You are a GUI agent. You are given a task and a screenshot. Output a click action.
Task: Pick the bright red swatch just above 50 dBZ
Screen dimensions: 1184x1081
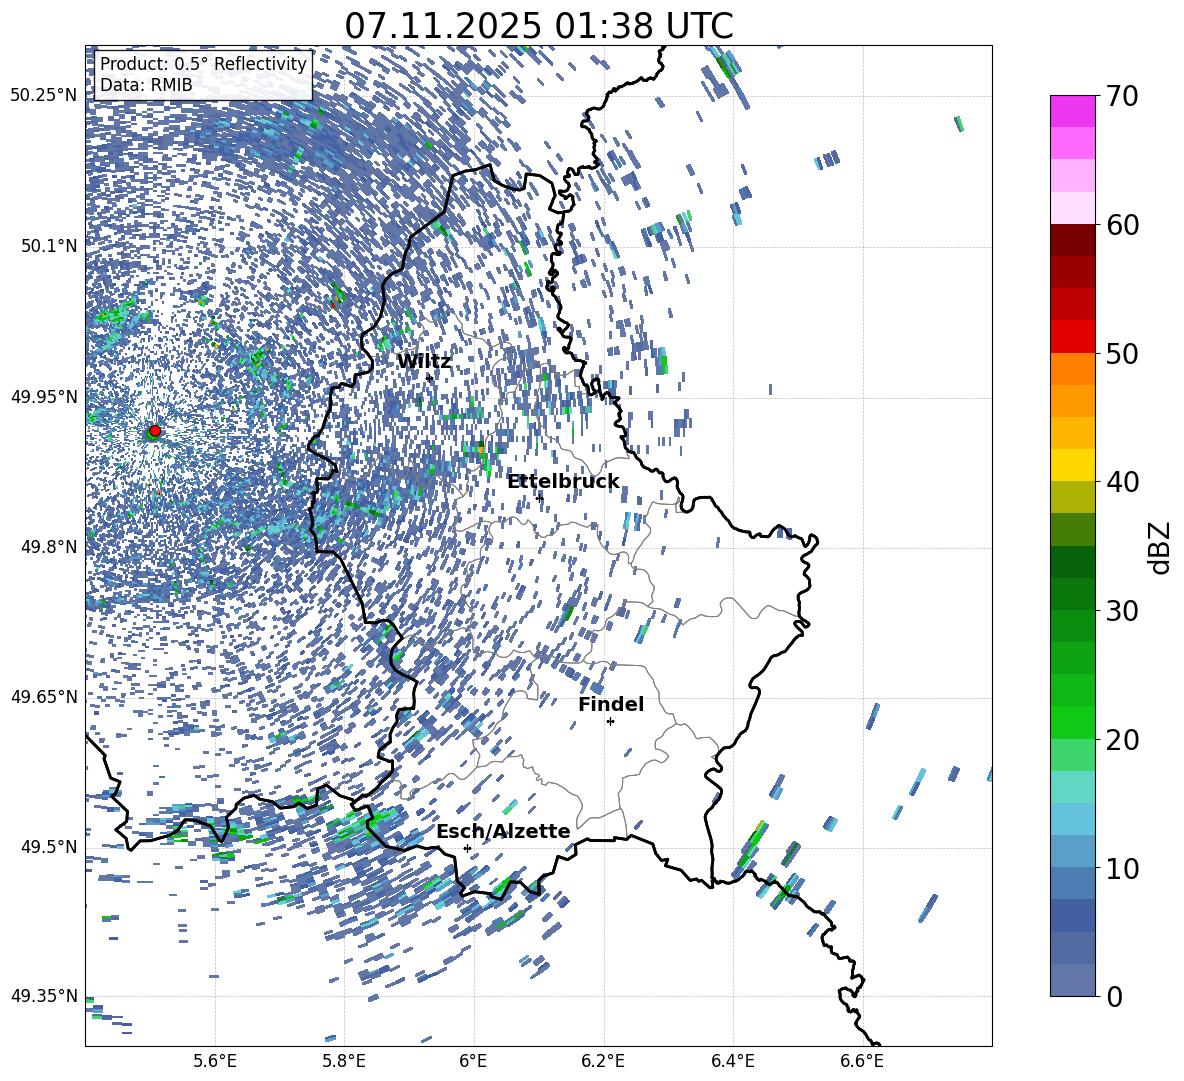point(1072,336)
